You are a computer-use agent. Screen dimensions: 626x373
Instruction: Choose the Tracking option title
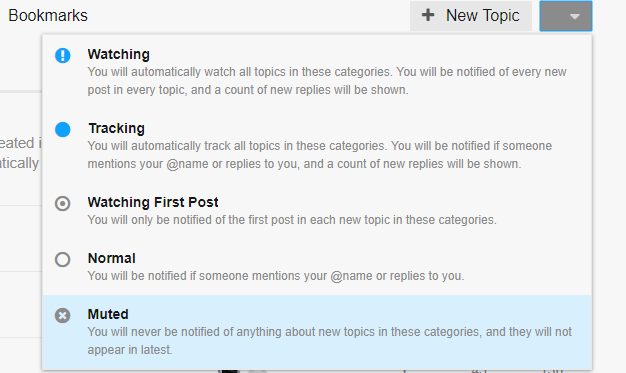(x=116, y=128)
